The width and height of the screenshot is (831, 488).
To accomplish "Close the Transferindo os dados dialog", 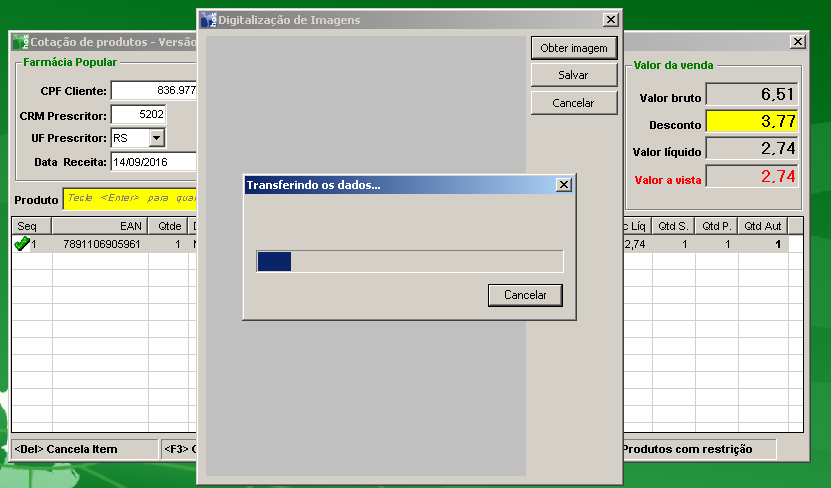I will tap(563, 185).
